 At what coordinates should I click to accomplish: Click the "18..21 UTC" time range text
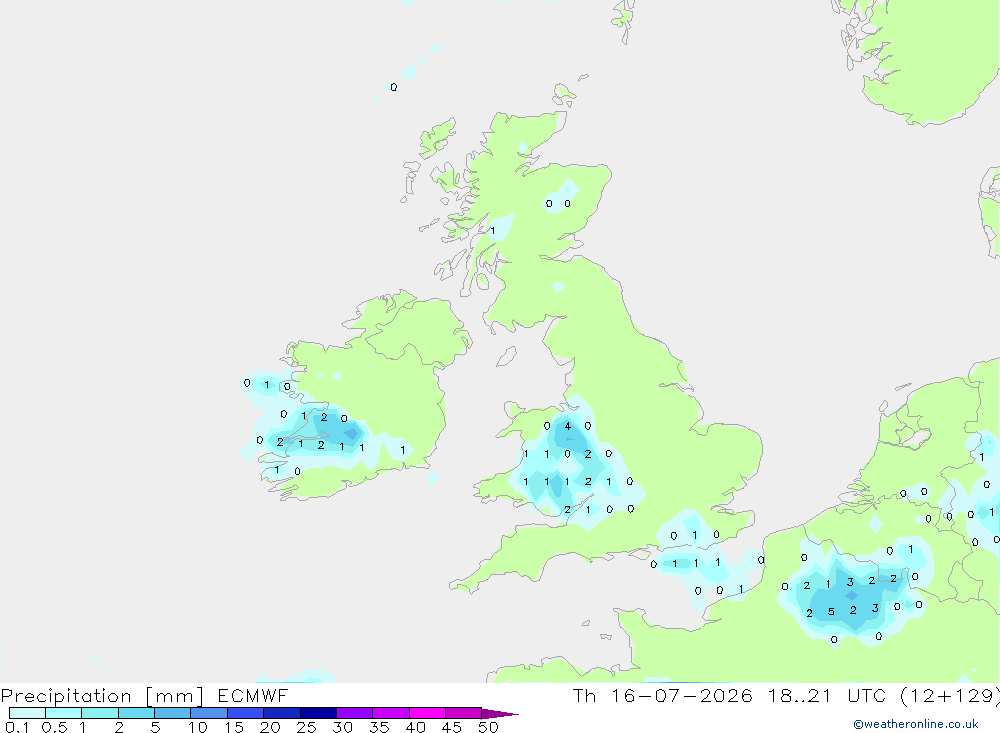(x=827, y=695)
